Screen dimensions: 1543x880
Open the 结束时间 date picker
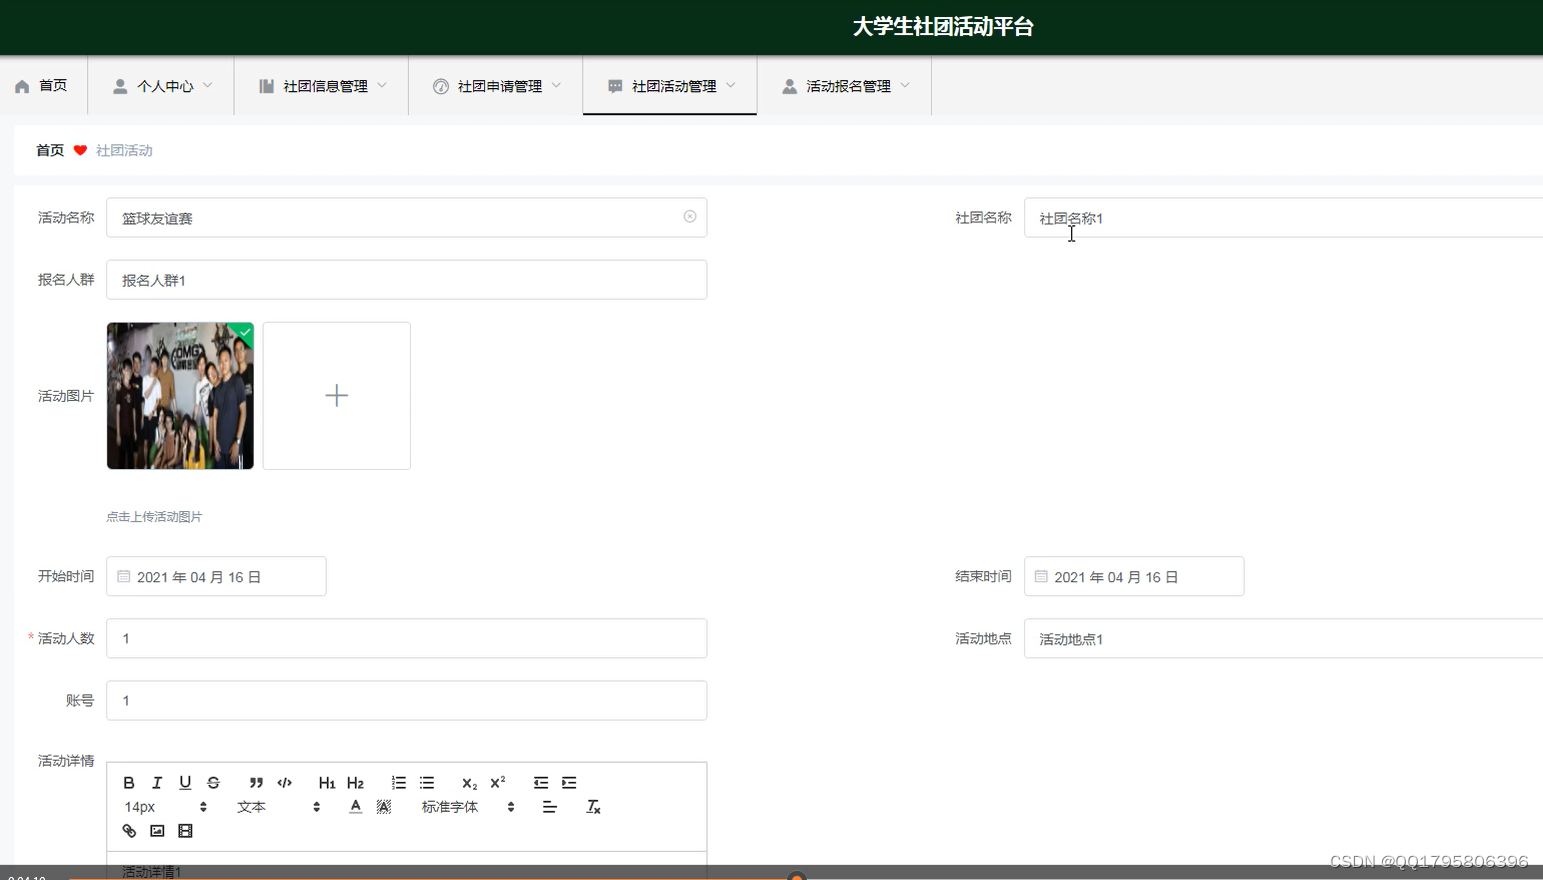pyautogui.click(x=1134, y=577)
